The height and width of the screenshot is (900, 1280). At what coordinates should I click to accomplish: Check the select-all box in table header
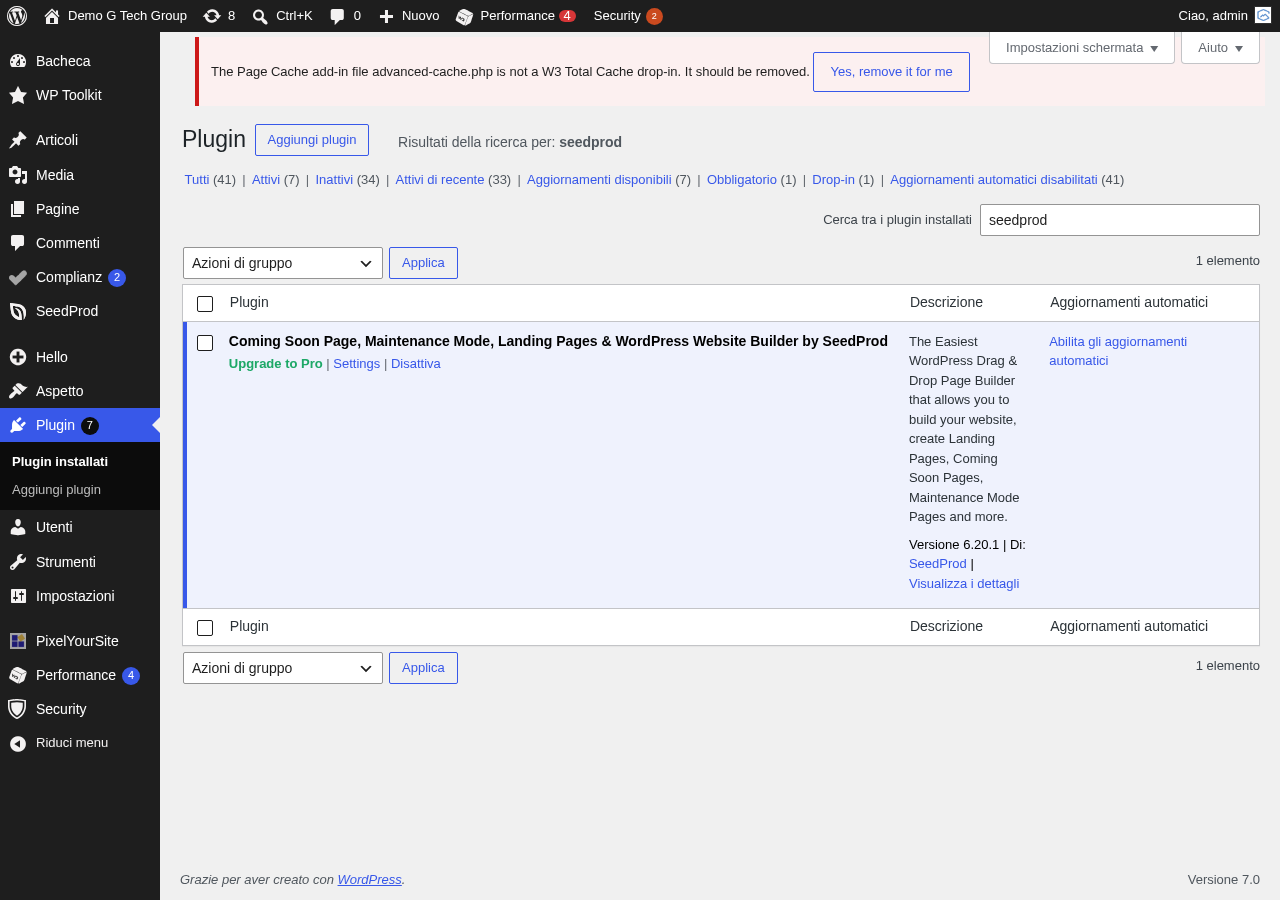[205, 304]
